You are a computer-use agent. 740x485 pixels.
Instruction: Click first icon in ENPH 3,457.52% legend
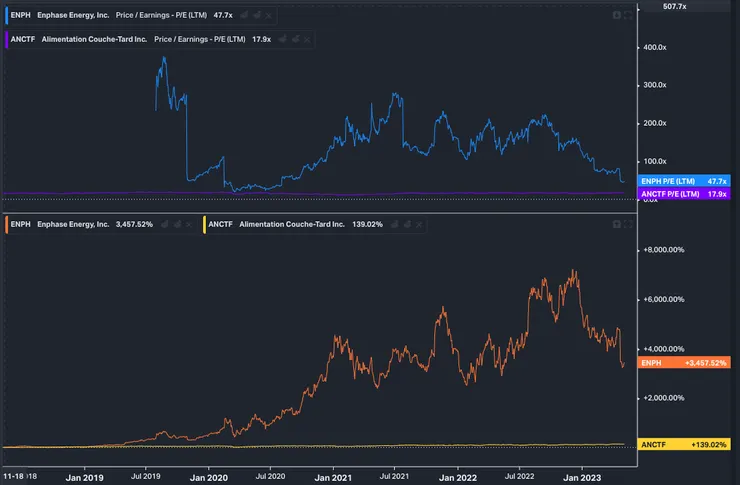point(163,224)
